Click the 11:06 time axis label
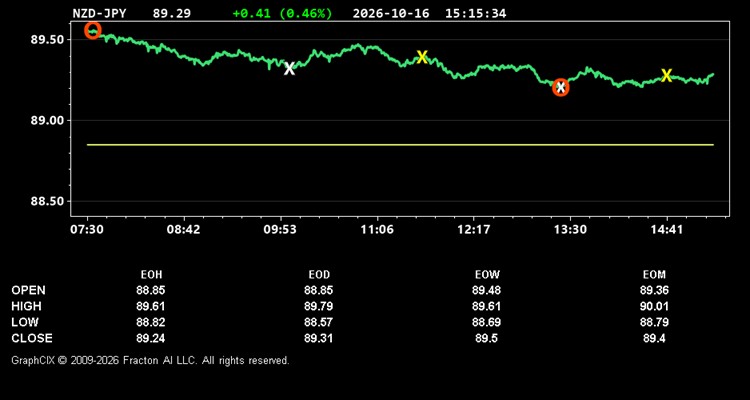Image resolution: width=750 pixels, height=400 pixels. [377, 230]
